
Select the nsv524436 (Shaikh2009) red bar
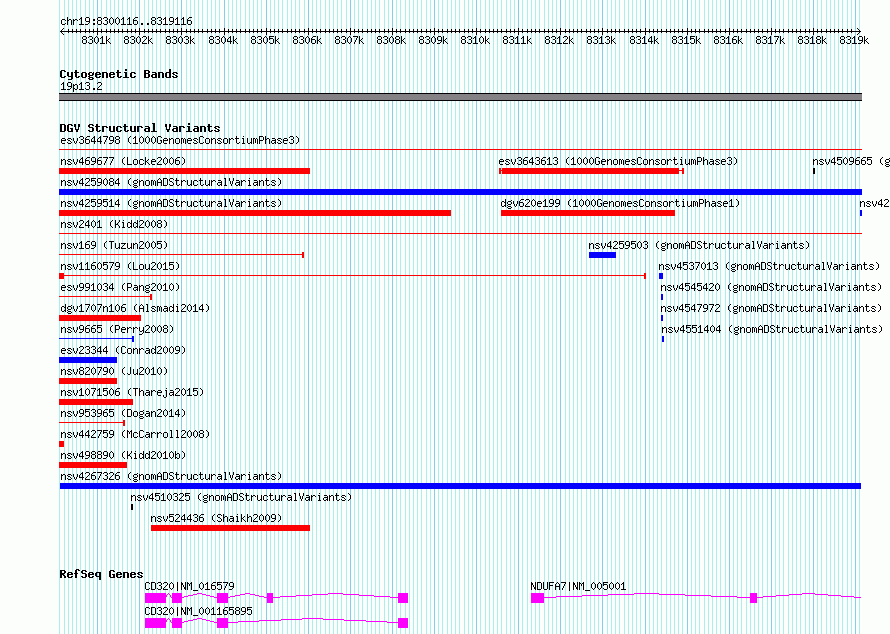pos(230,528)
